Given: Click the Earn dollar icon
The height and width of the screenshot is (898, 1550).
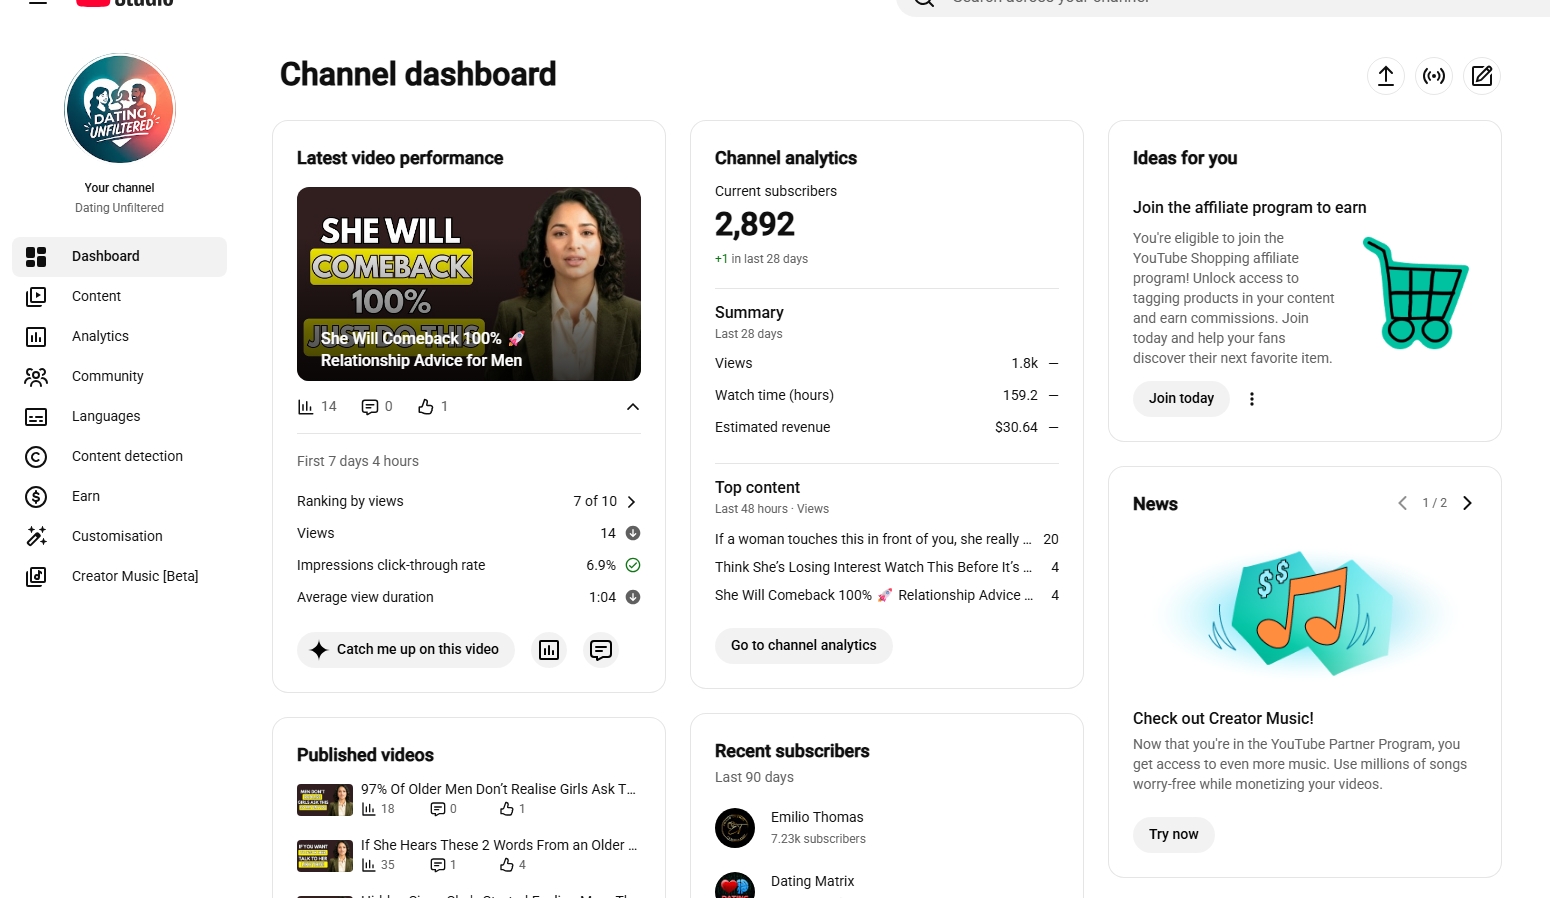Looking at the screenshot, I should pyautogui.click(x=36, y=497).
